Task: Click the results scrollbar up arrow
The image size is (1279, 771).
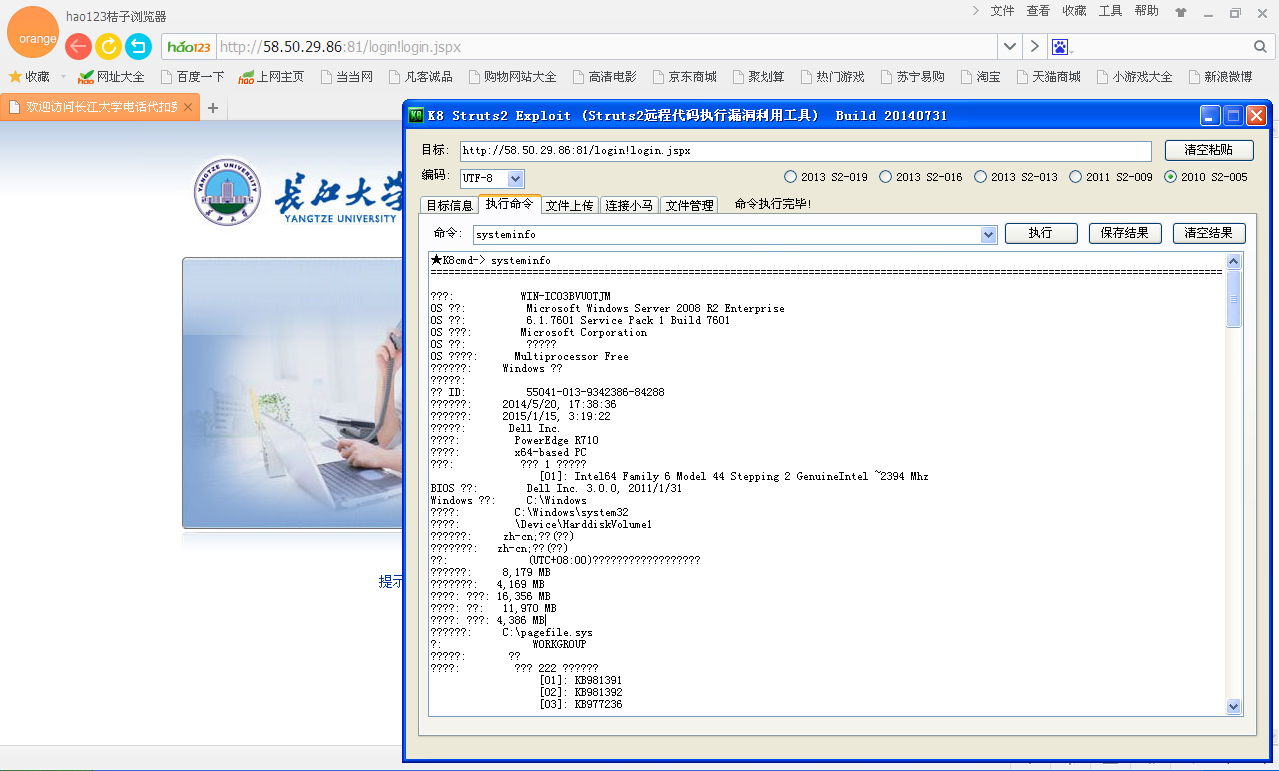Action: (x=1234, y=261)
